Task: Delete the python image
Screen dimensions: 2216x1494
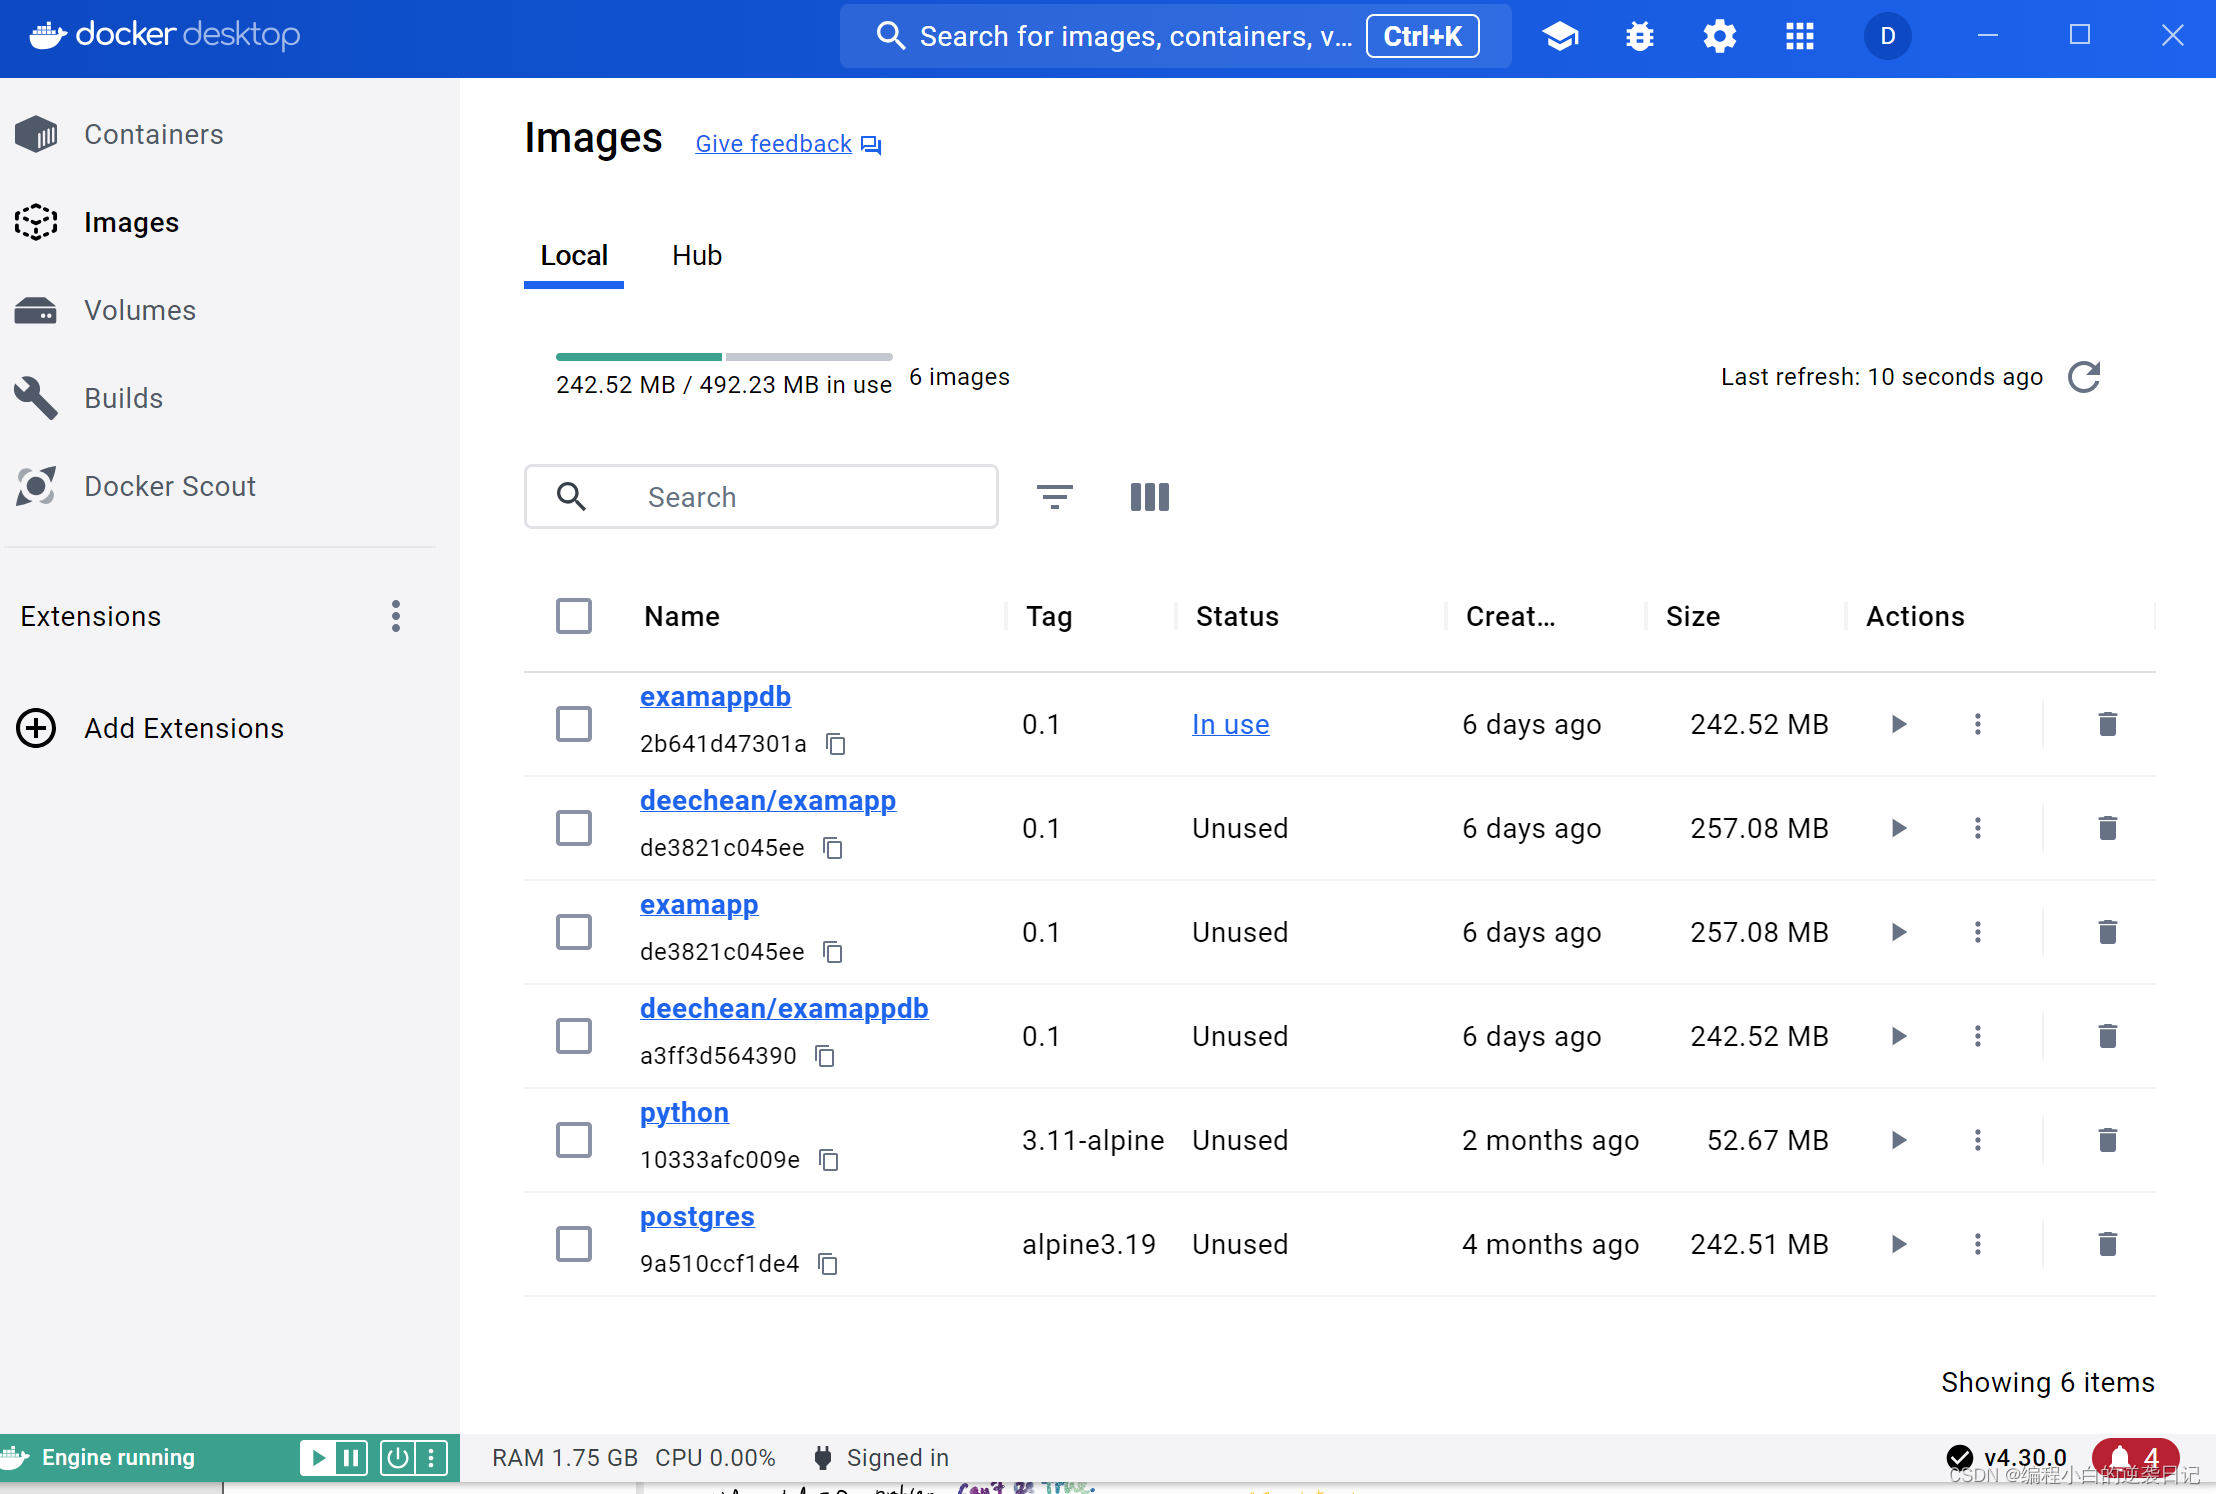Action: pos(2108,1140)
